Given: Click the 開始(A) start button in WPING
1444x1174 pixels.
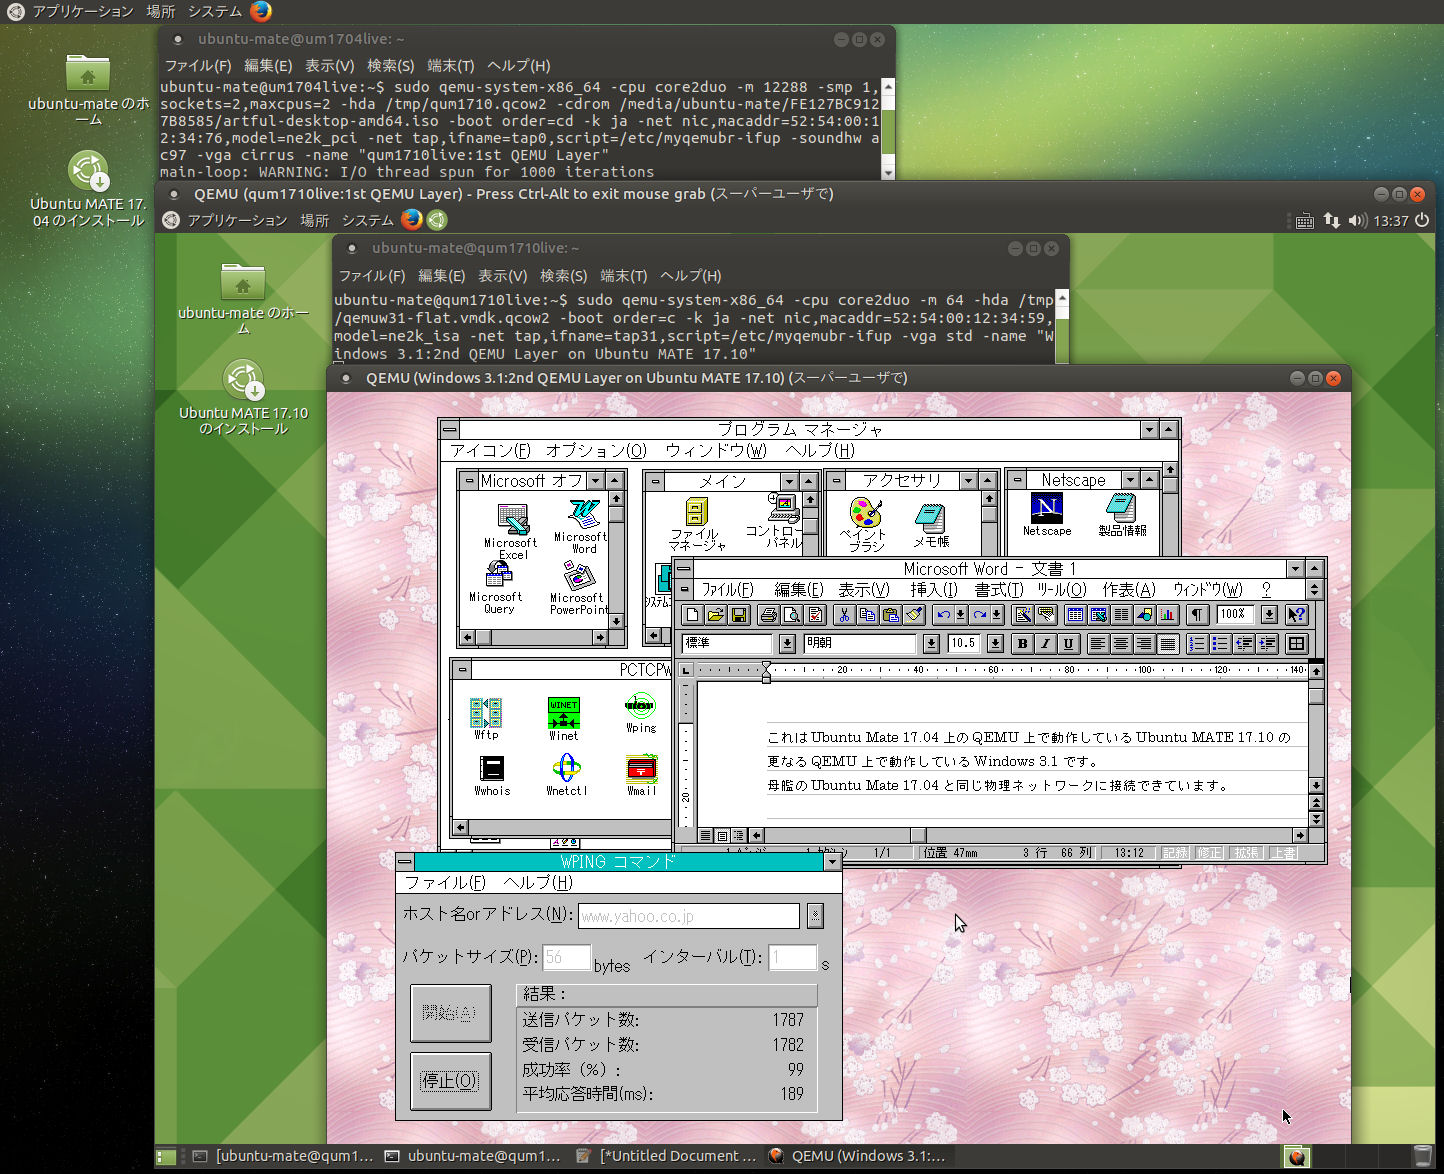Looking at the screenshot, I should [x=450, y=1013].
